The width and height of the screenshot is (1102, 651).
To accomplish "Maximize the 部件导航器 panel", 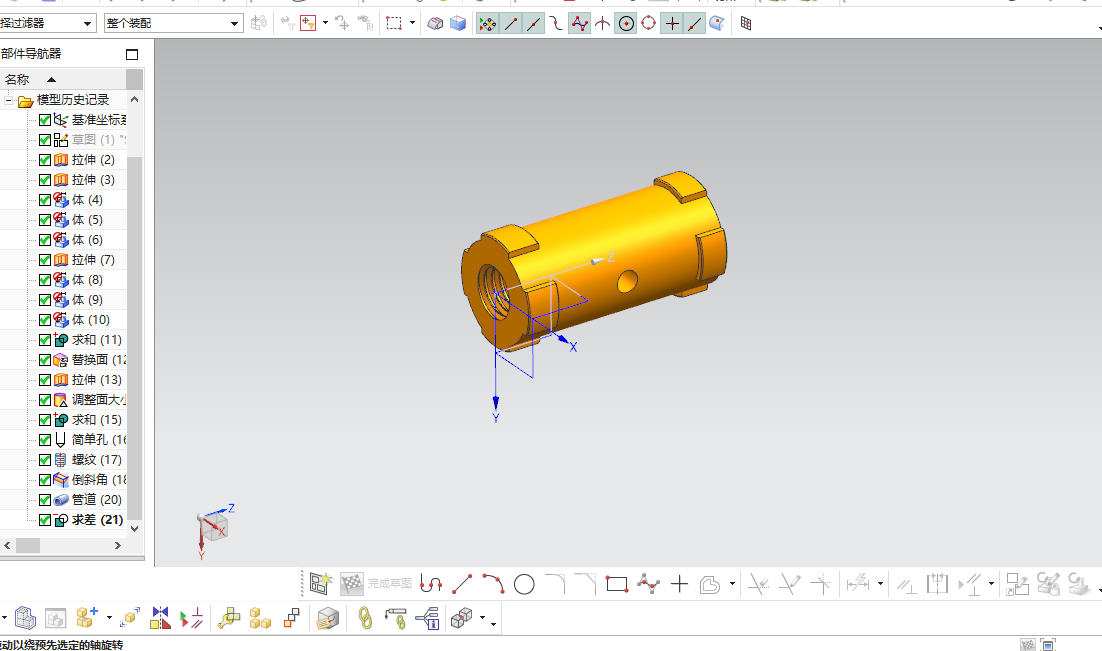I will pos(132,54).
